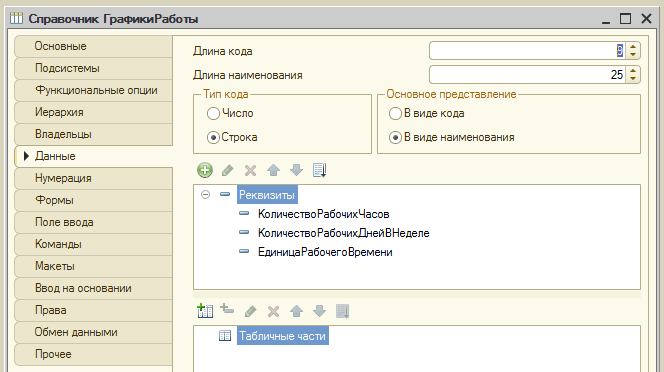The image size is (664, 372).
Task: Select the ЕдиницаРабочегоВремени attribute
Action: 325,252
